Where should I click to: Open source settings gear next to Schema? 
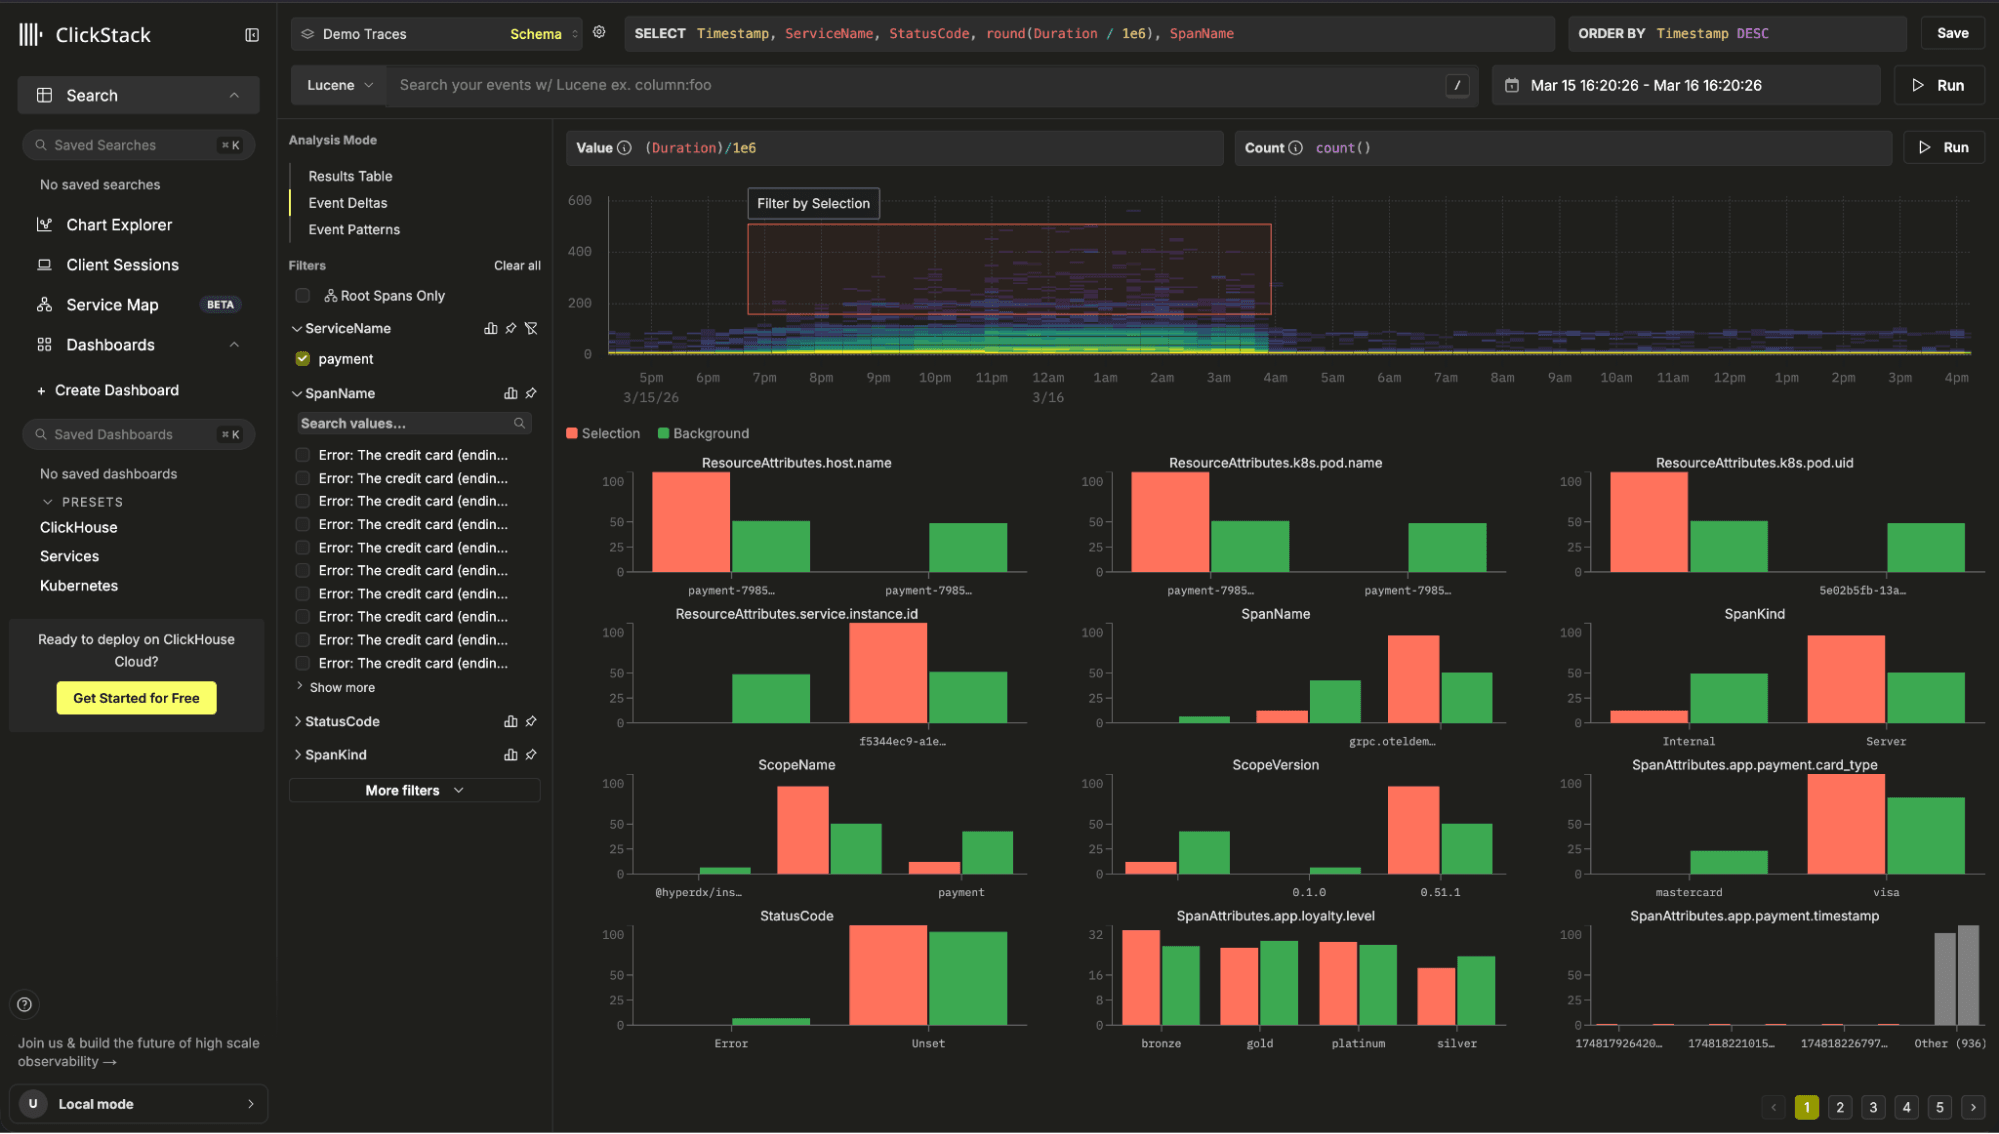pos(599,32)
